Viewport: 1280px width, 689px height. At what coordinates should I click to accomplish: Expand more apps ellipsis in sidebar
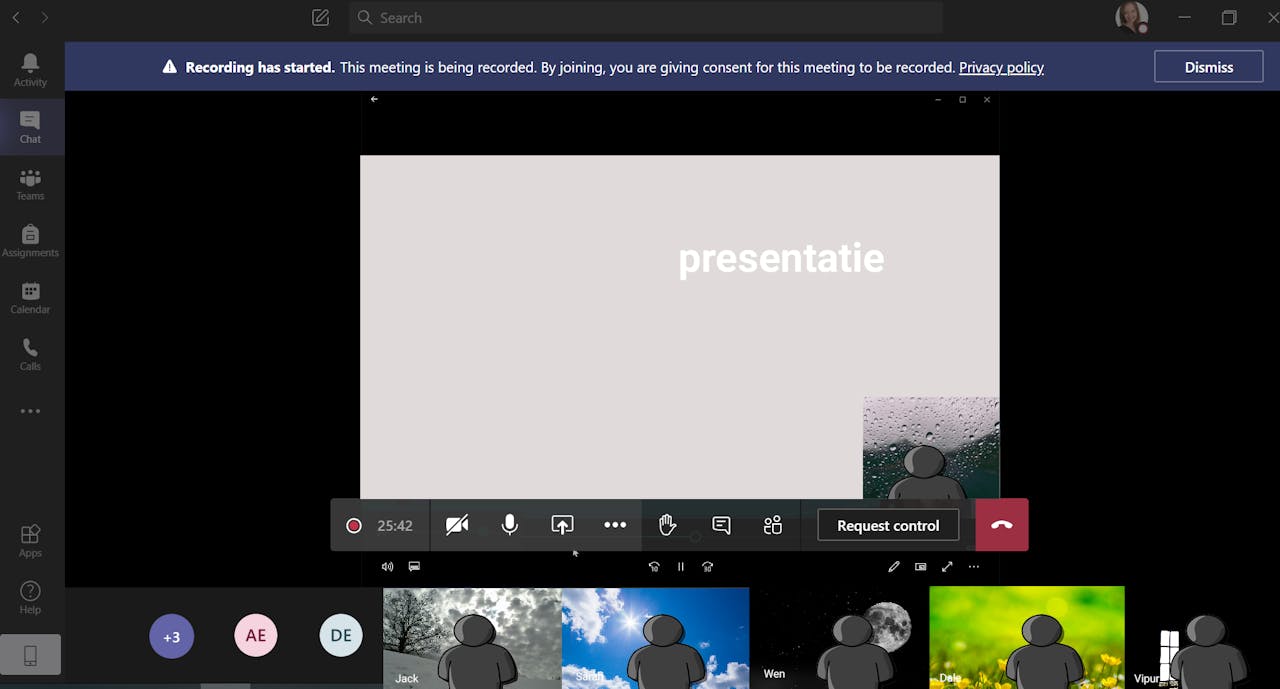click(x=30, y=411)
